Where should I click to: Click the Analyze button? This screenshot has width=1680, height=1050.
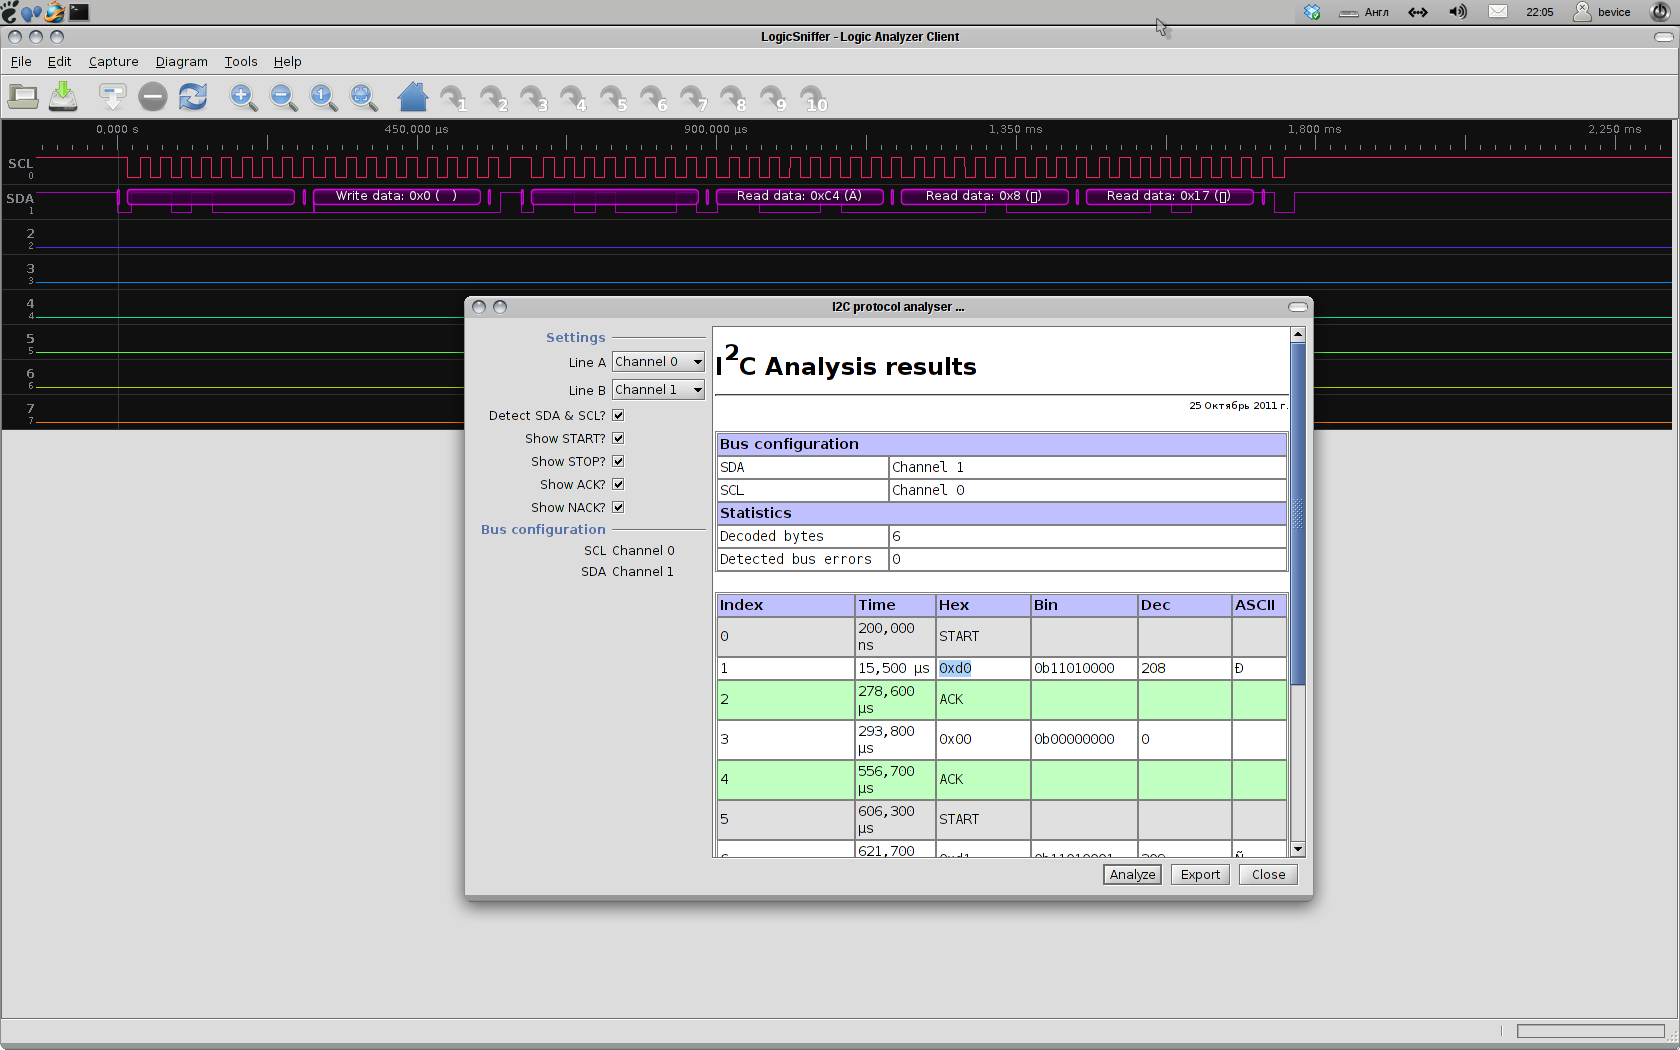pos(1132,875)
